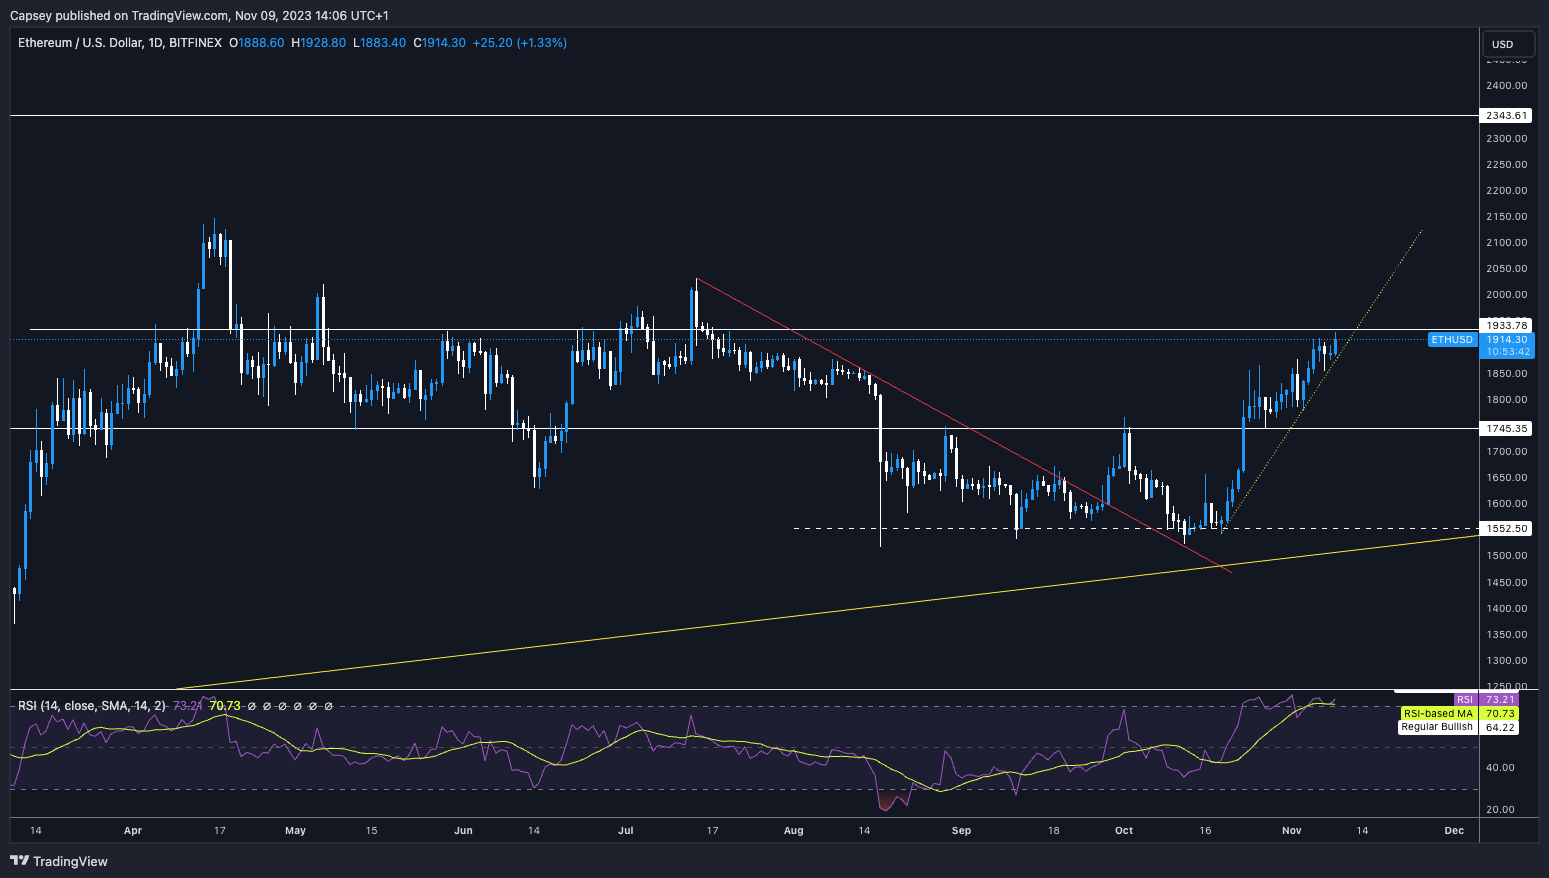The image size is (1549, 878).
Task: Click the H1928.80 high value in header
Action: (x=319, y=43)
